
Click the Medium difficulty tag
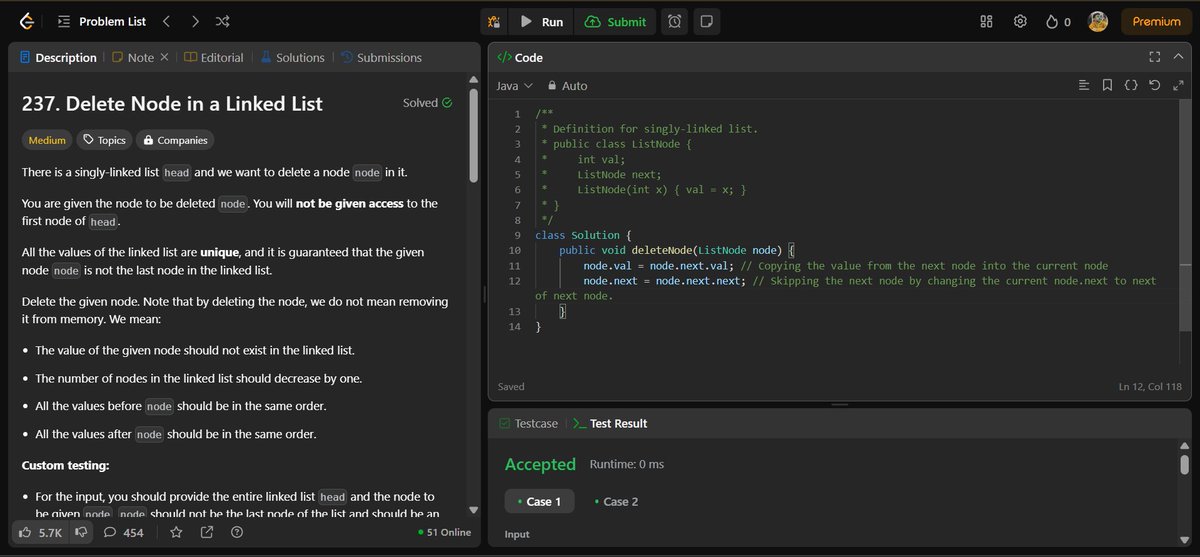tap(47, 141)
